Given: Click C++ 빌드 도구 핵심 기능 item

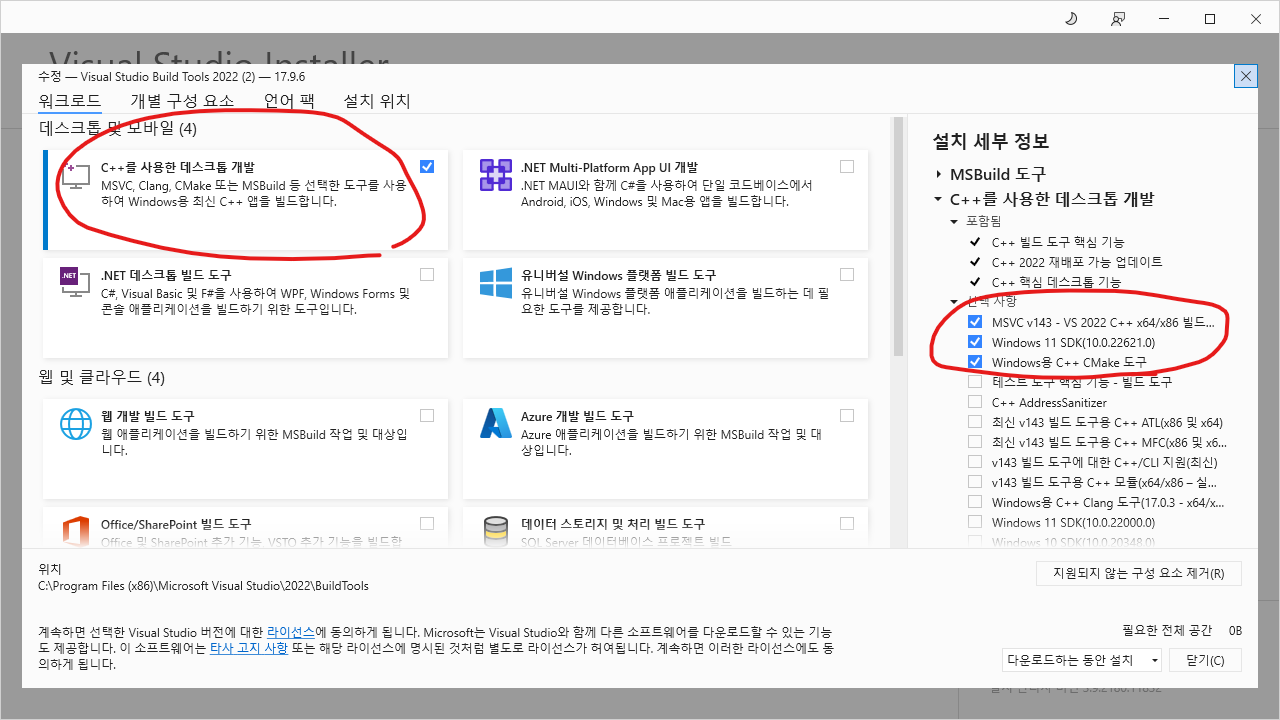Looking at the screenshot, I should coord(1058,242).
